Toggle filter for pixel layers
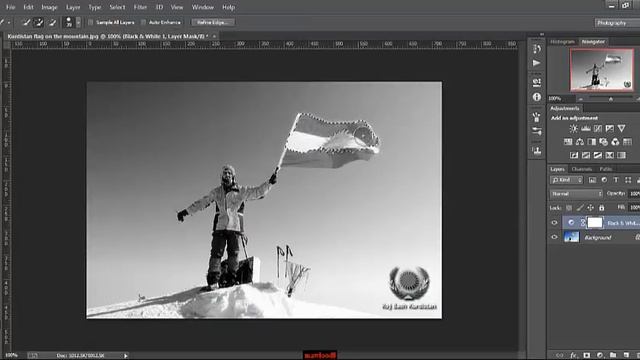Image resolution: width=640 pixels, height=360 pixels. click(592, 180)
